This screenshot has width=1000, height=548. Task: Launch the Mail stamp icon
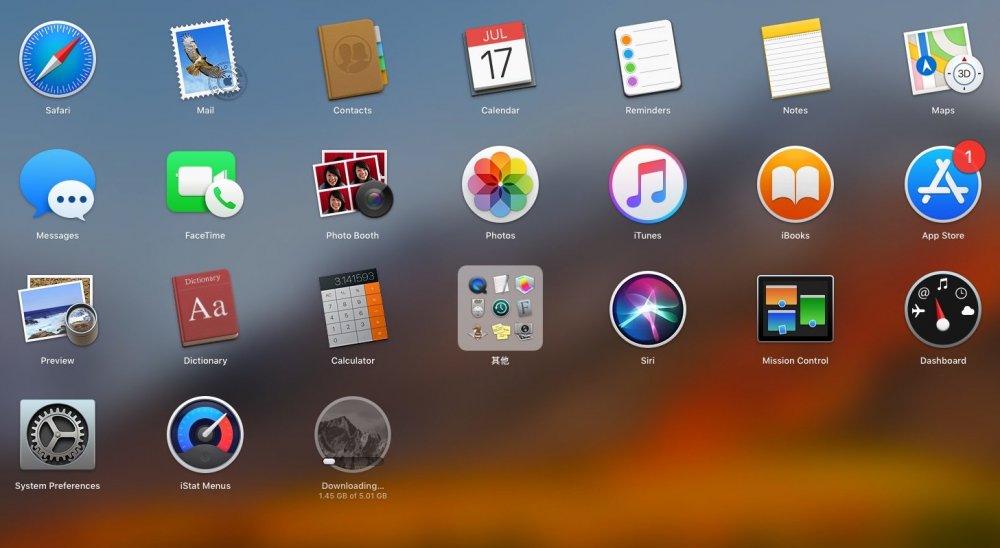[x=206, y=59]
